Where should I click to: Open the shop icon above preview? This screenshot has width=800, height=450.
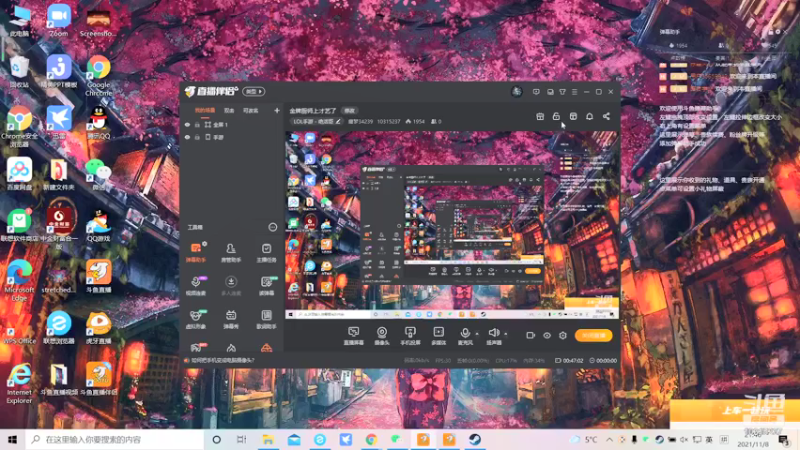pyautogui.click(x=573, y=116)
